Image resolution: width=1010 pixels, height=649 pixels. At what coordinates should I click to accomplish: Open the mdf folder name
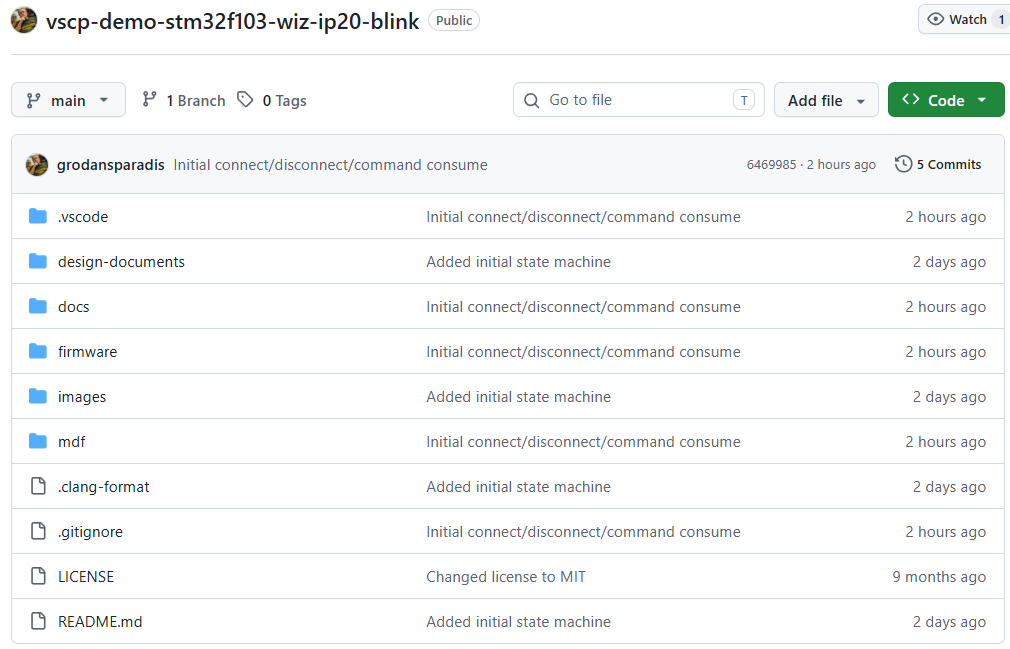click(x=71, y=442)
